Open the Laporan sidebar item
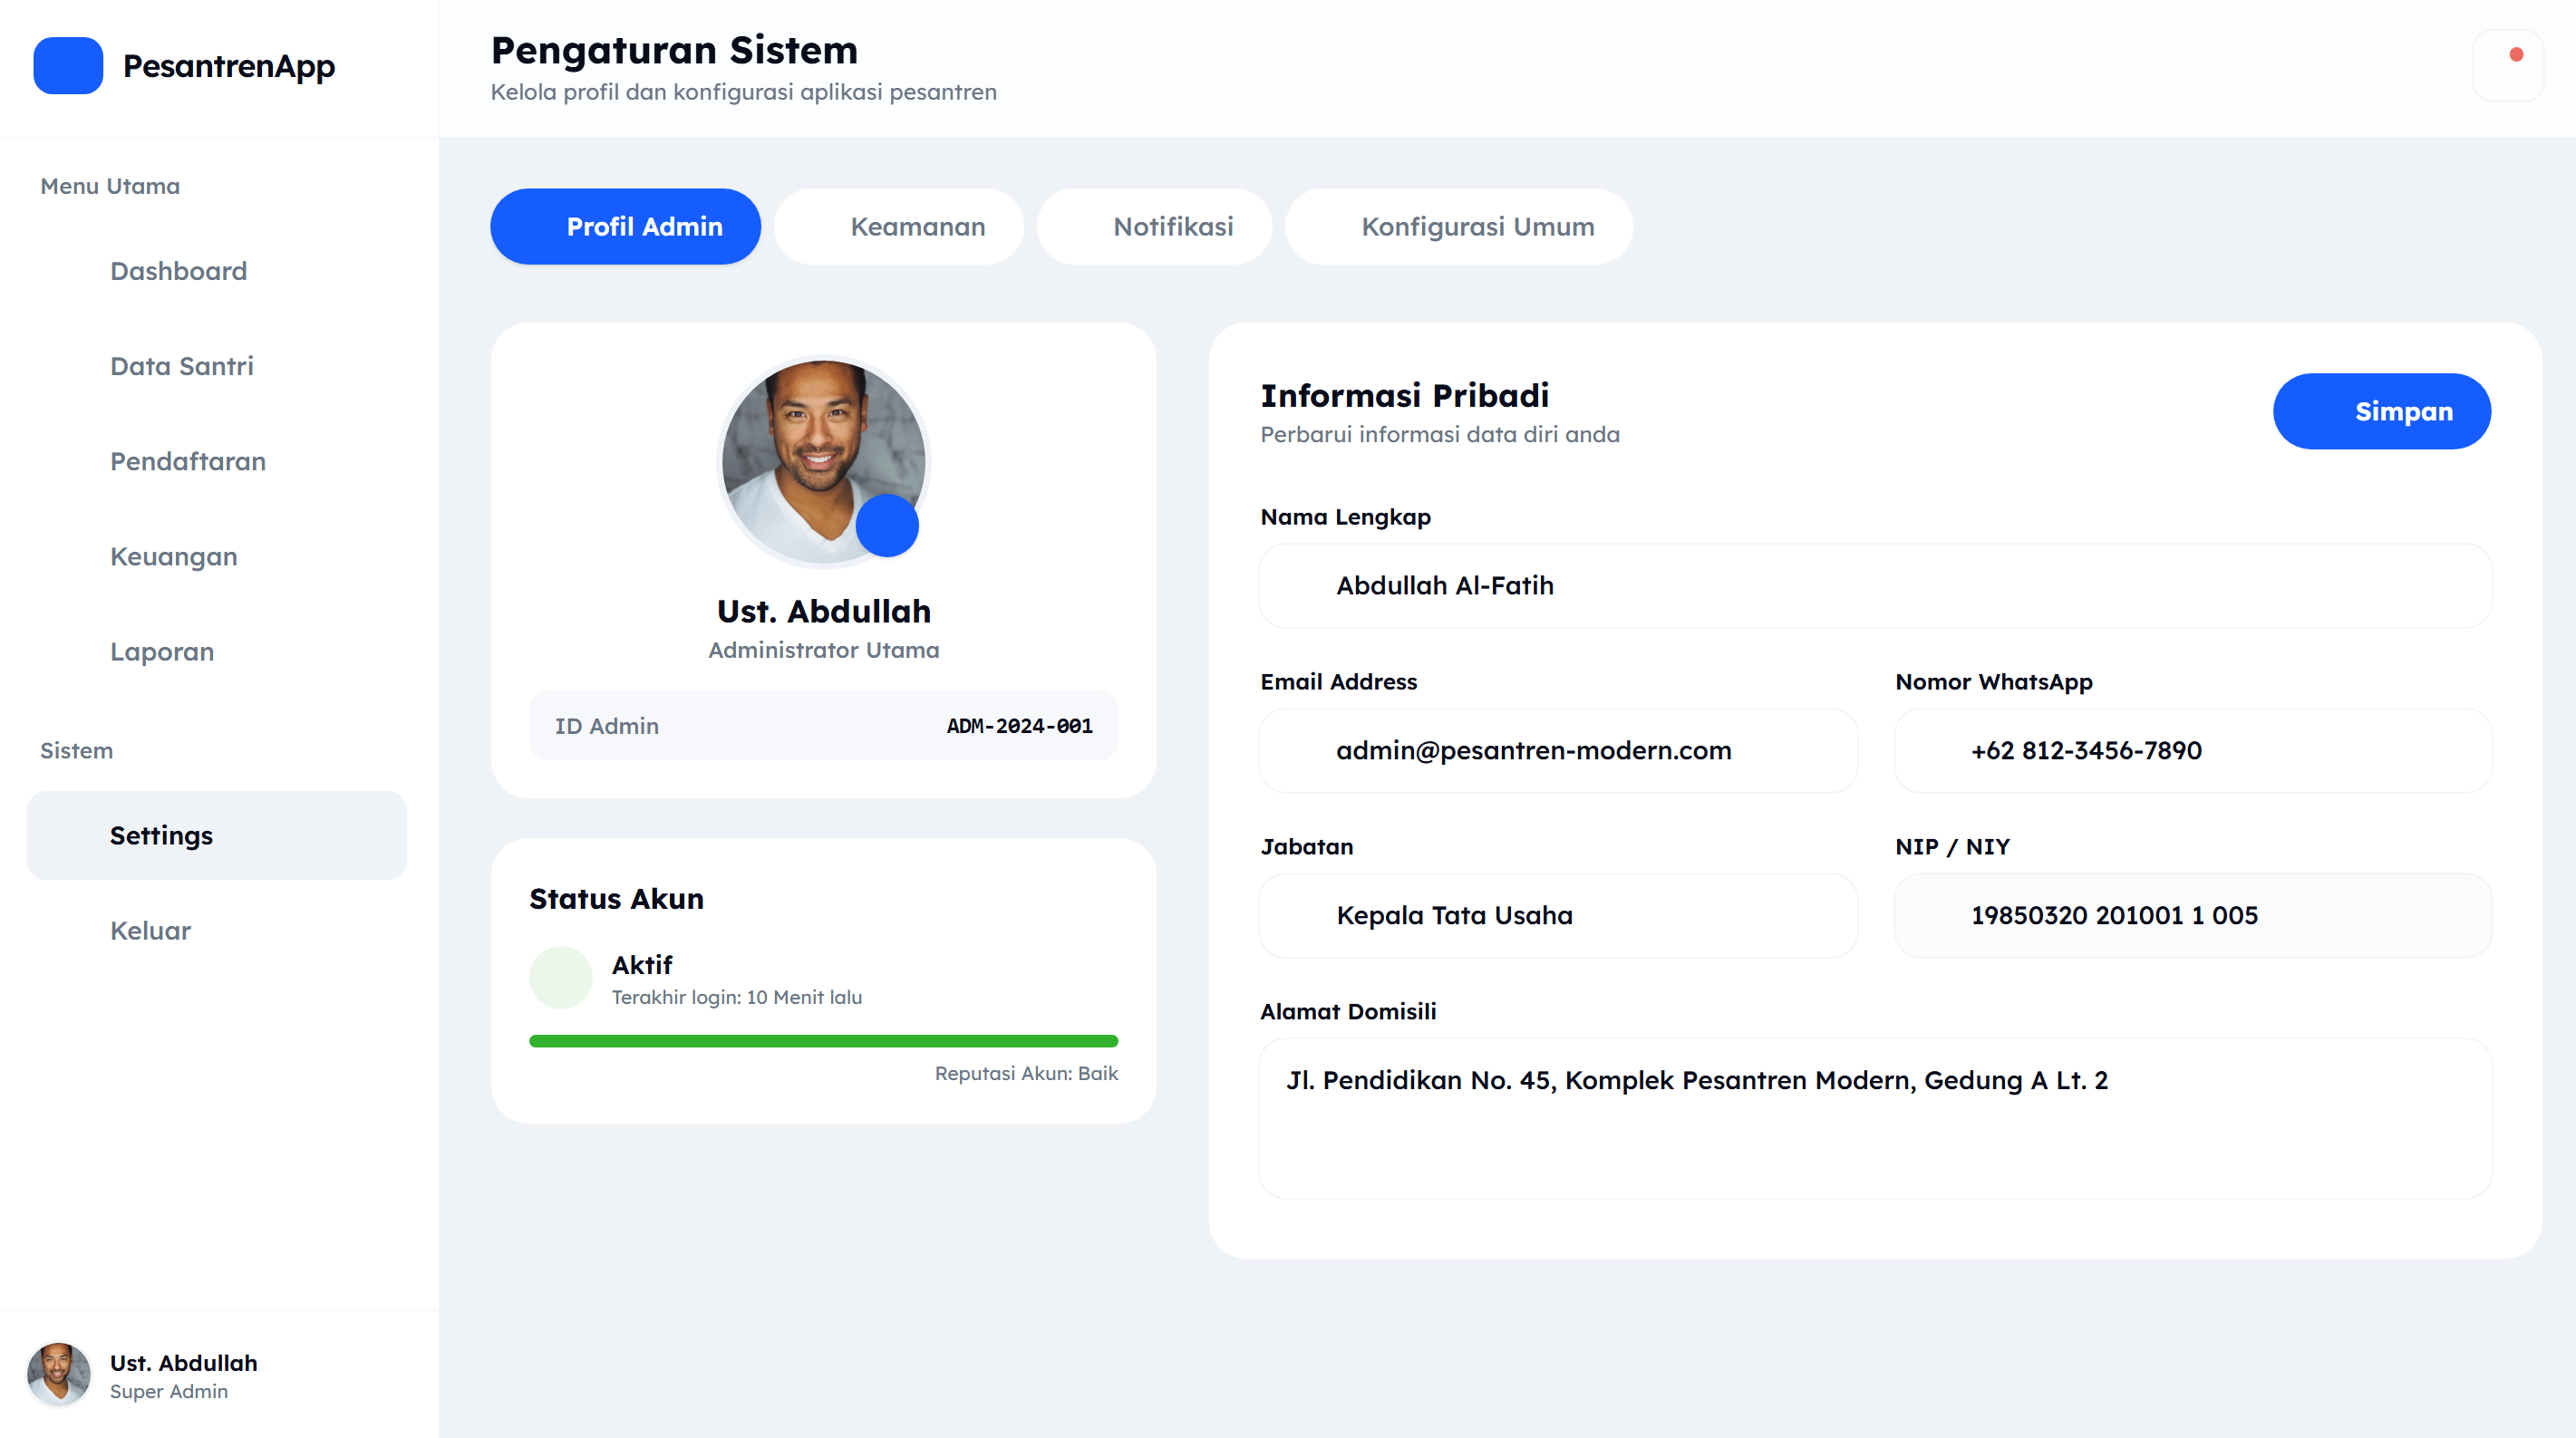This screenshot has height=1438, width=2576. coord(161,651)
